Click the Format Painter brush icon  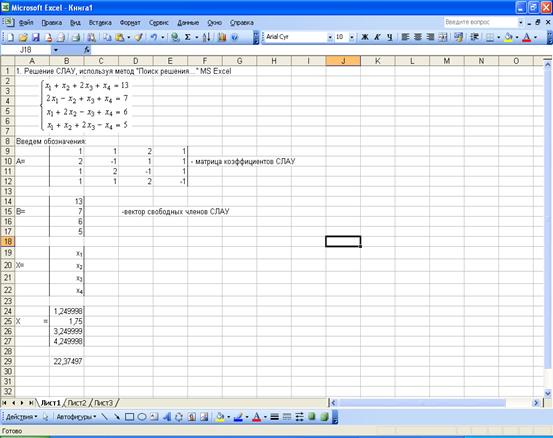[139, 37]
